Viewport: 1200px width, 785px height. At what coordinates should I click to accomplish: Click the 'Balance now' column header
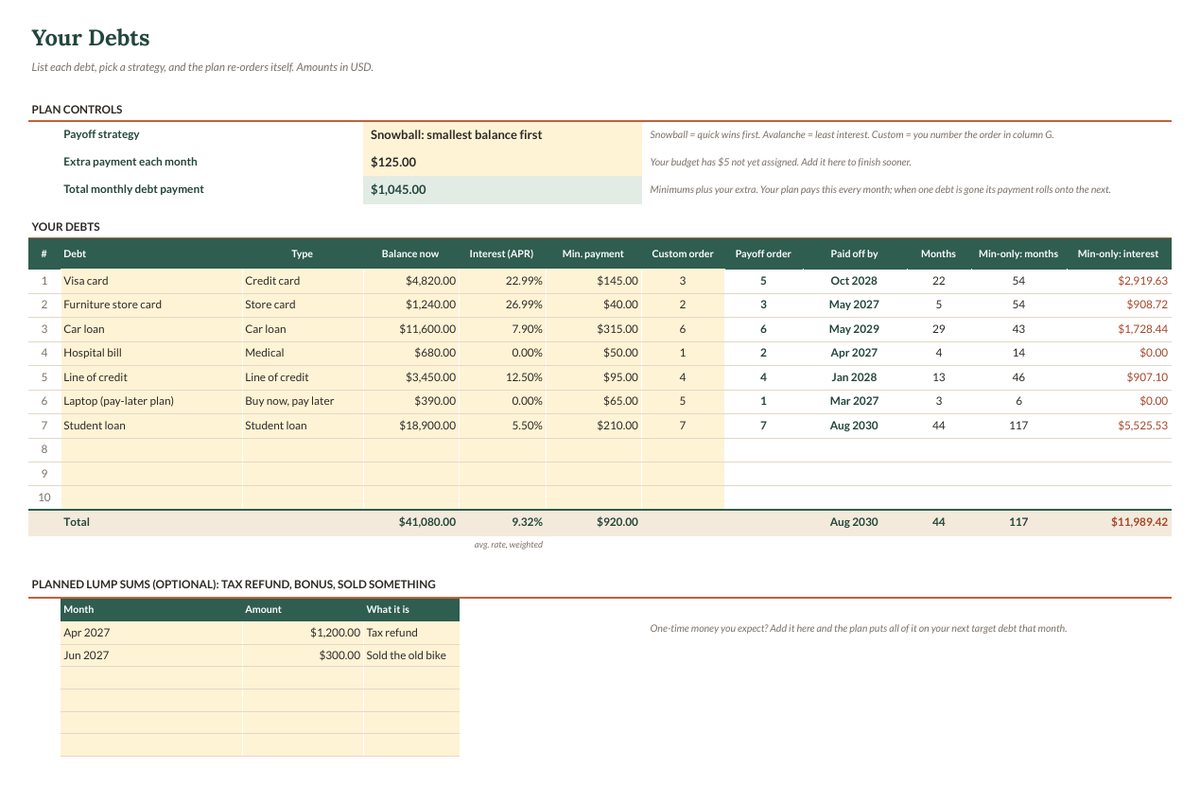click(411, 254)
